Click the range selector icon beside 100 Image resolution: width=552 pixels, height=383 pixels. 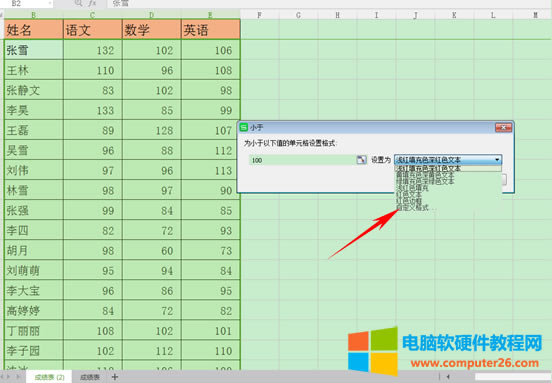pyautogui.click(x=361, y=160)
